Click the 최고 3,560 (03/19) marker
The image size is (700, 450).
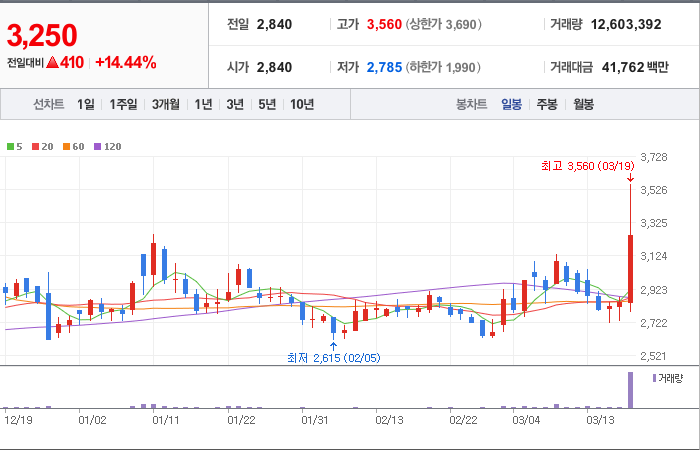[588, 166]
